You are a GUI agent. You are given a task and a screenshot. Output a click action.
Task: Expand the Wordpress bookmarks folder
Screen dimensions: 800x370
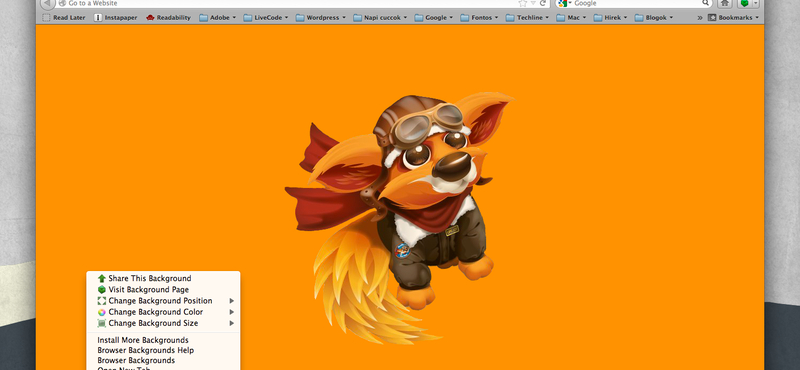click(321, 17)
